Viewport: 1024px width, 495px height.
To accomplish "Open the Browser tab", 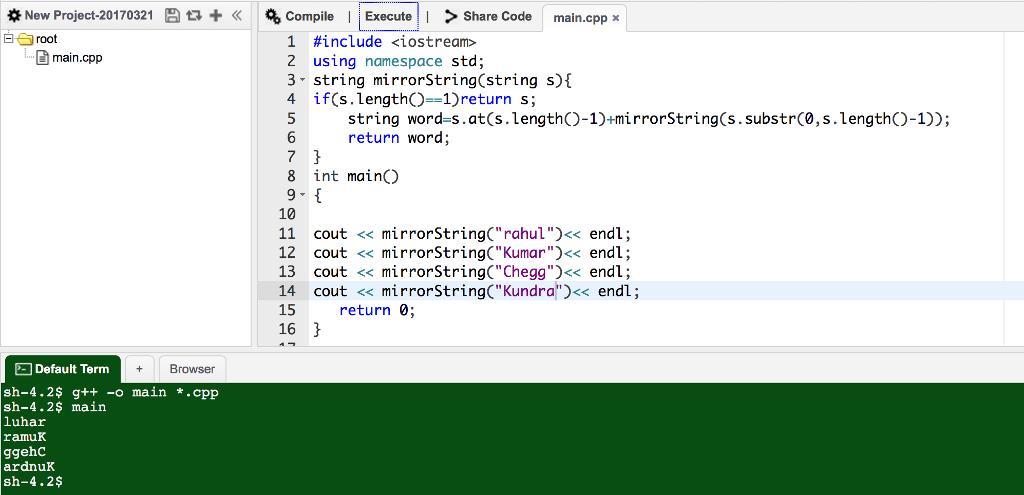I will [192, 369].
